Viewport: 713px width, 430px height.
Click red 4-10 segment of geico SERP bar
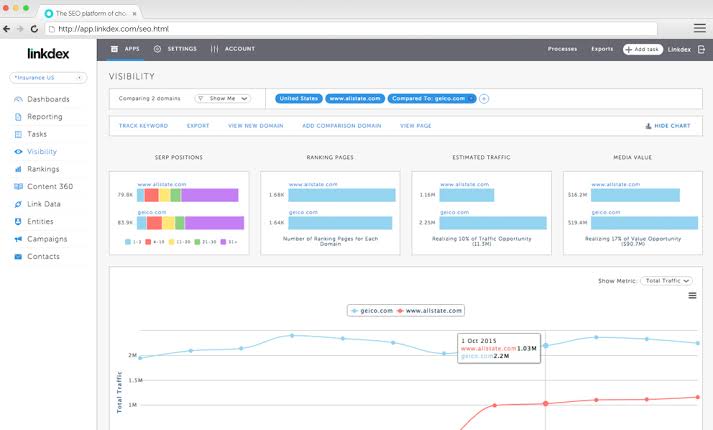[154, 223]
